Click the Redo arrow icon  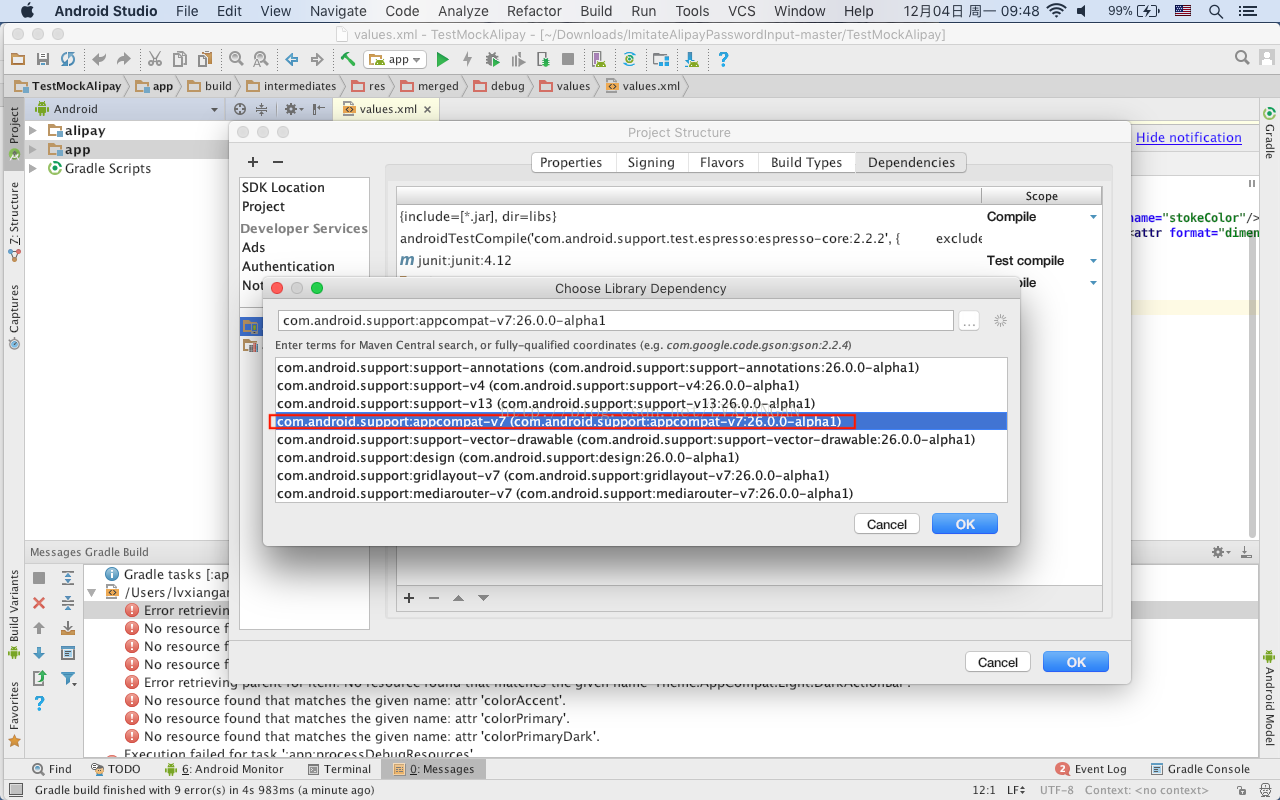123,59
